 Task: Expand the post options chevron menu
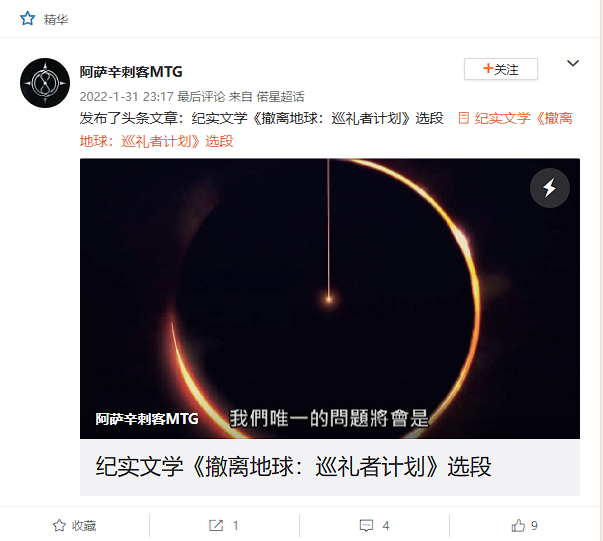coord(573,63)
